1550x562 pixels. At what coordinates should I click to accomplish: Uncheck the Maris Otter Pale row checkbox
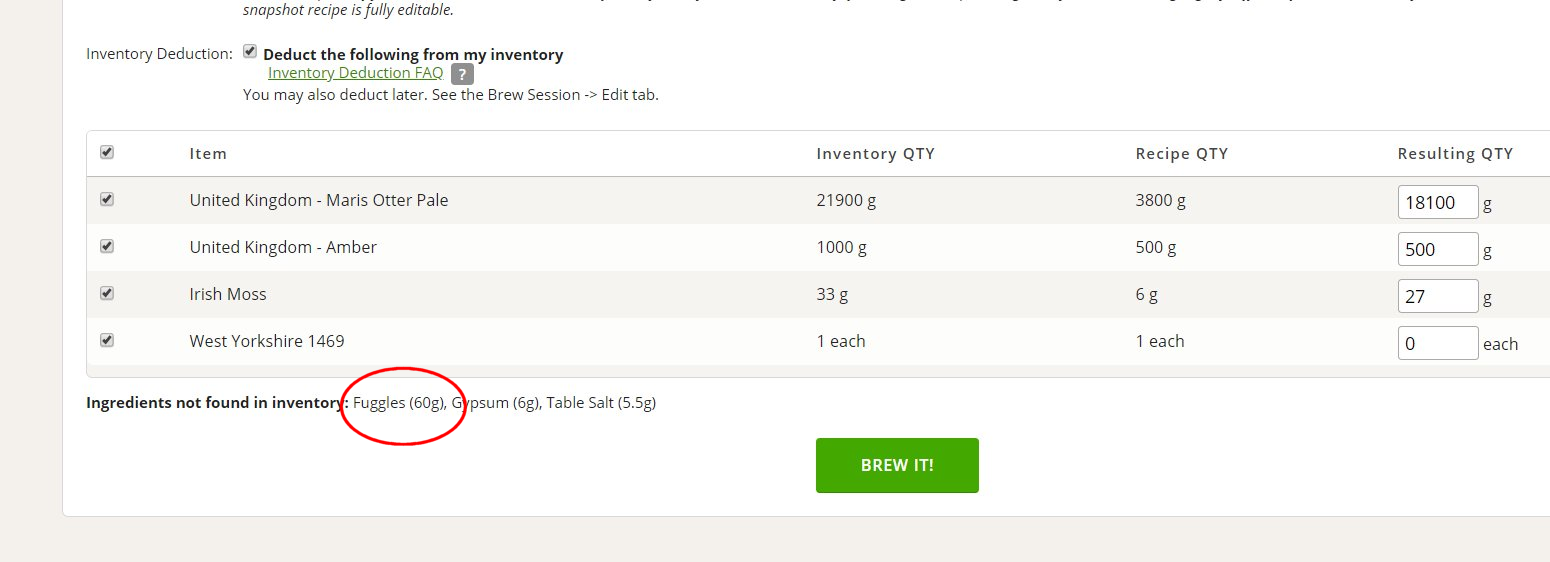(x=107, y=200)
